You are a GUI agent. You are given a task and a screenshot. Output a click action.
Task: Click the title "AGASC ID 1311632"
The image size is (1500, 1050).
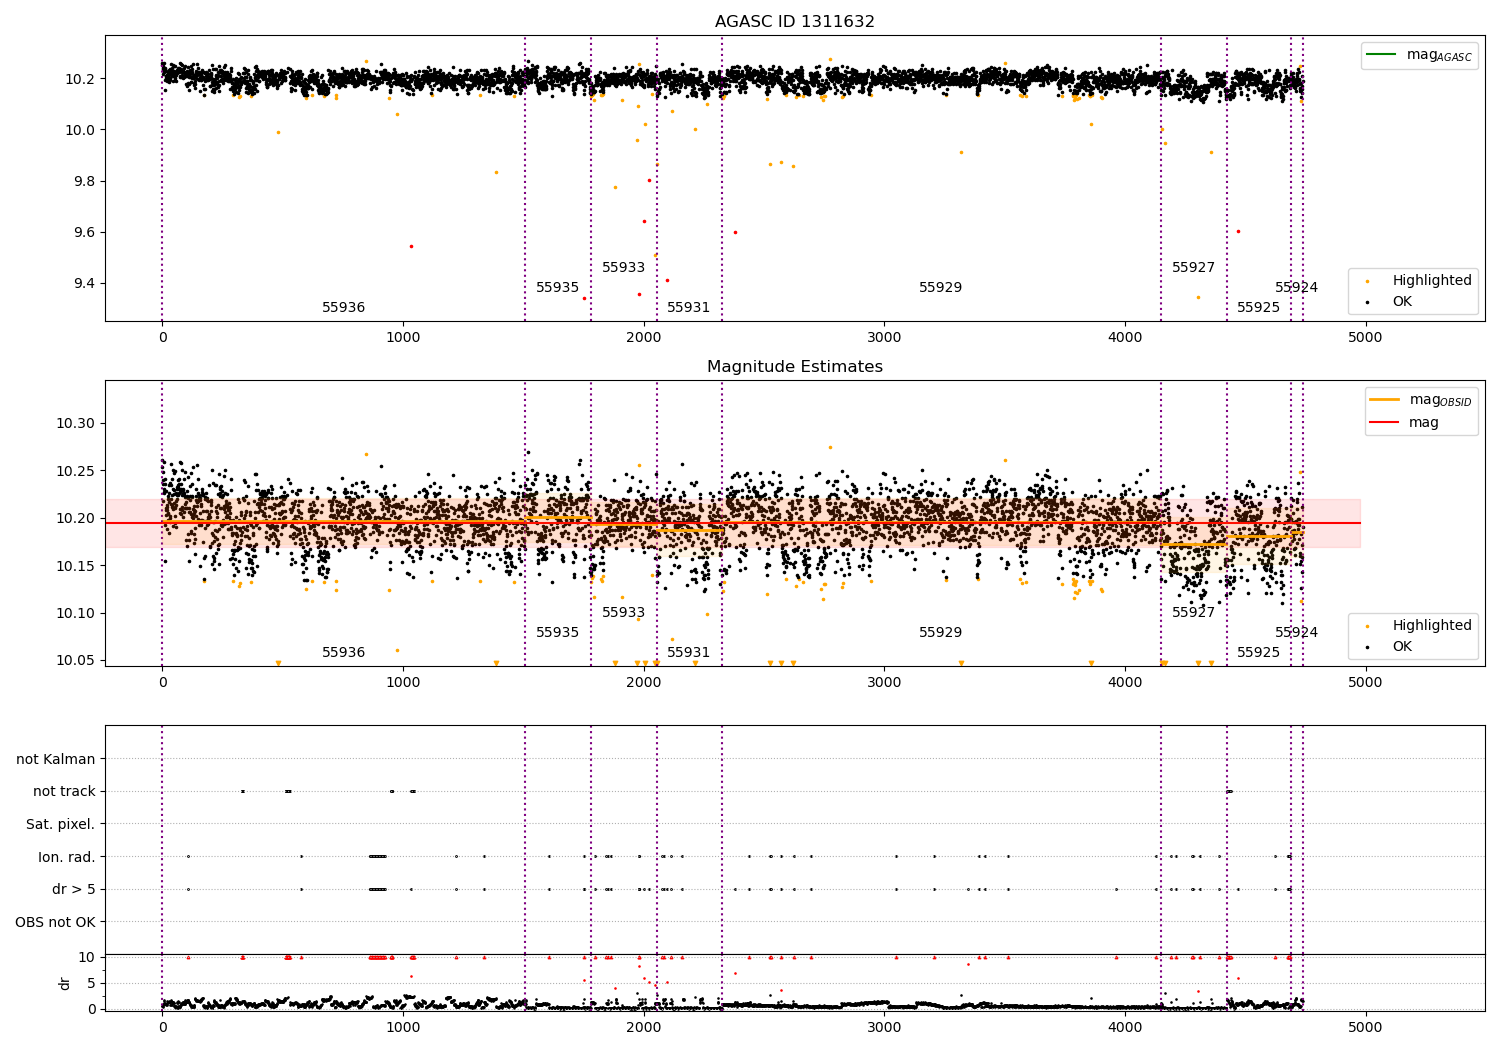coord(795,21)
